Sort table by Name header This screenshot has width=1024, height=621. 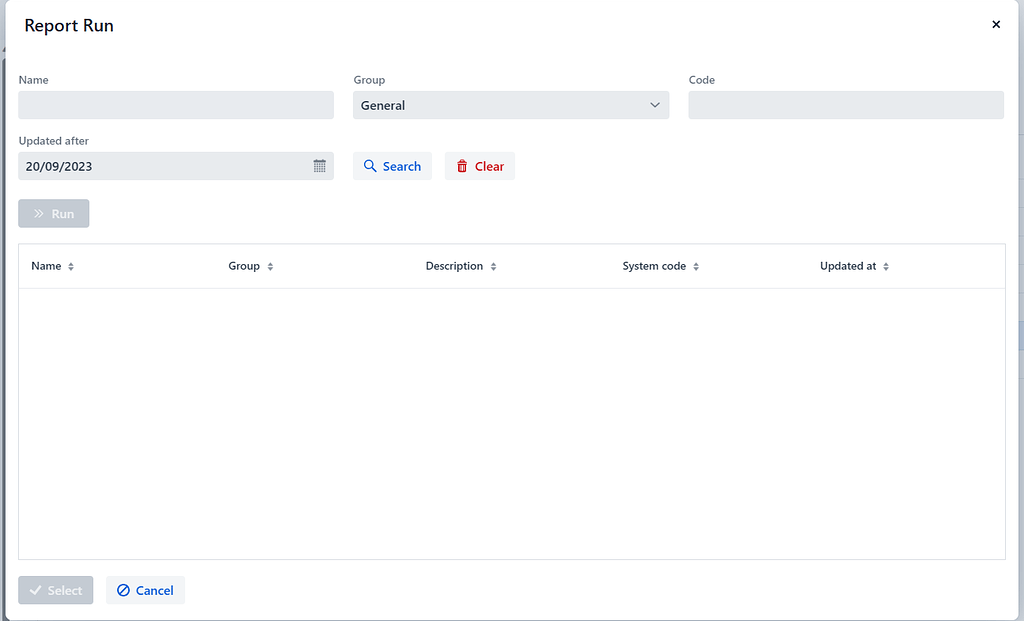[46, 266]
